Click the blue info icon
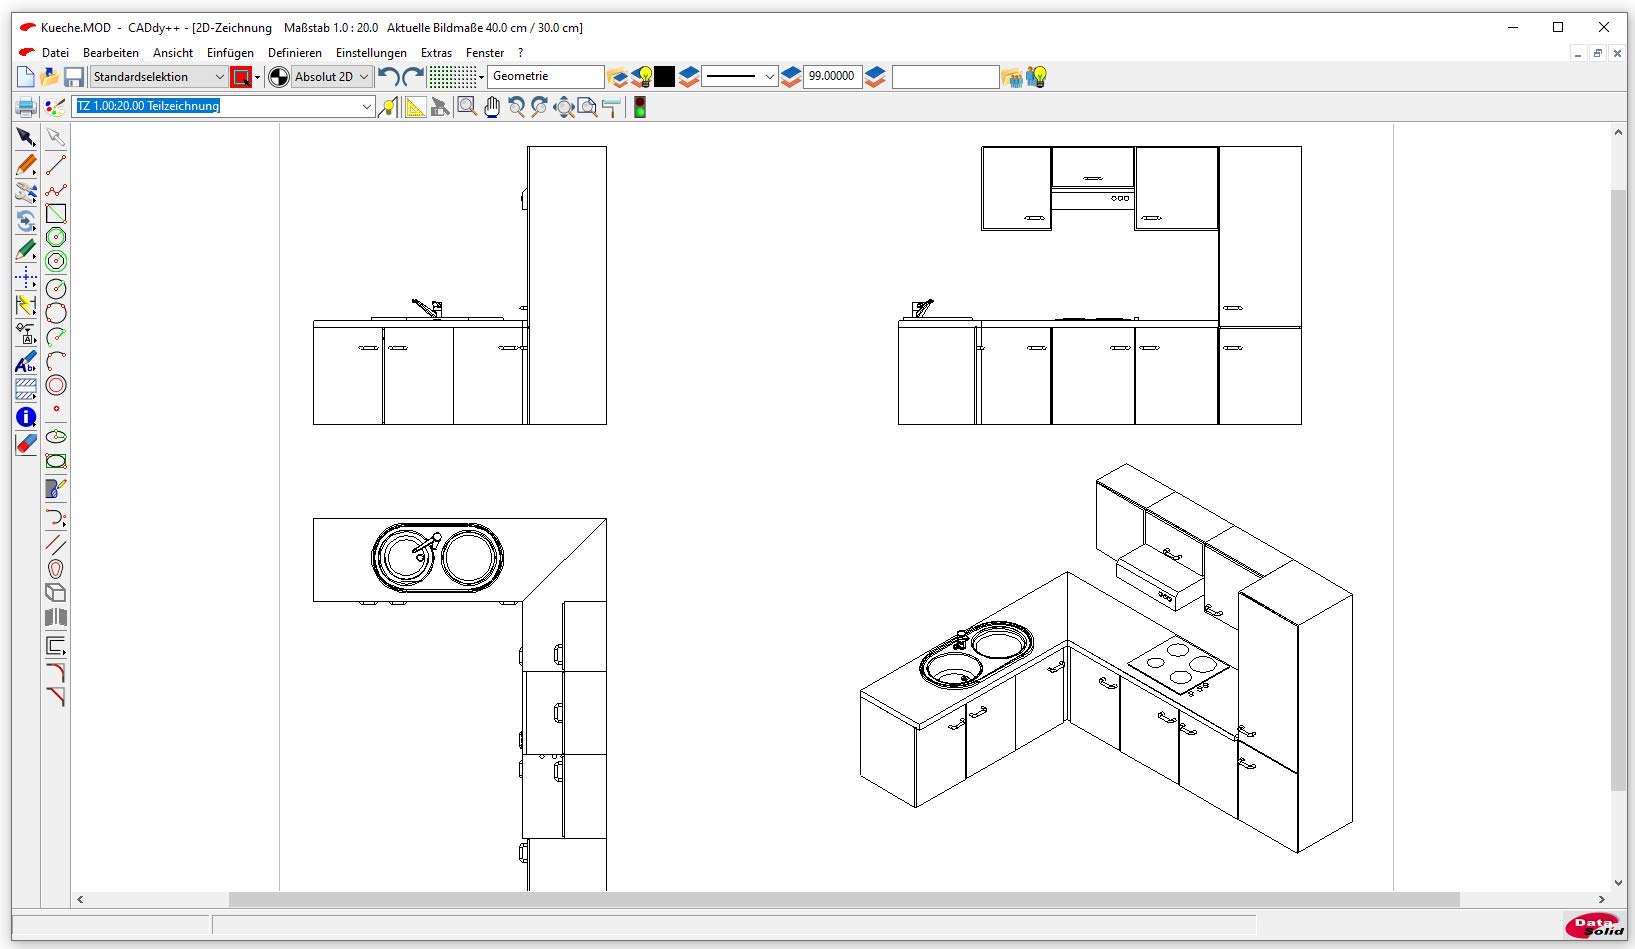 (26, 417)
